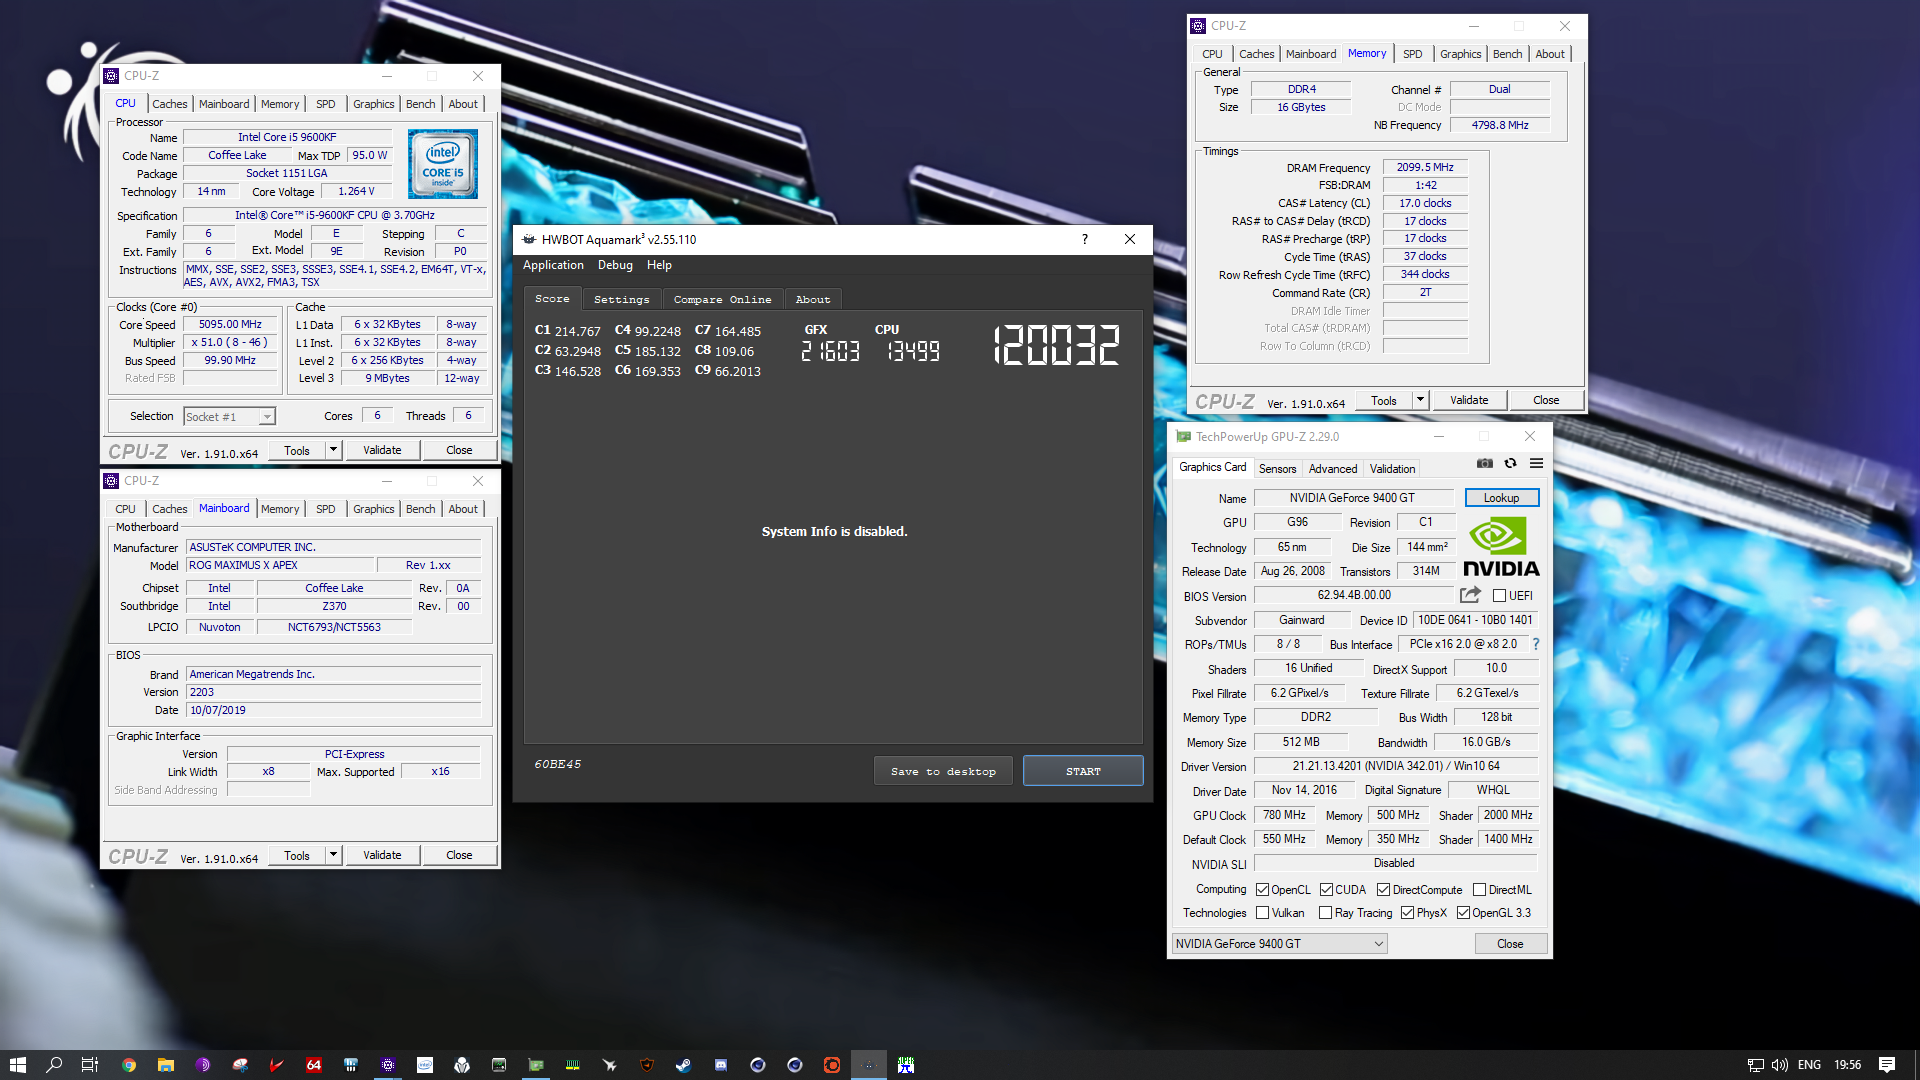The width and height of the screenshot is (1920, 1080).
Task: Open the red AIDA64 taskbar icon
Action: pos(313,1065)
